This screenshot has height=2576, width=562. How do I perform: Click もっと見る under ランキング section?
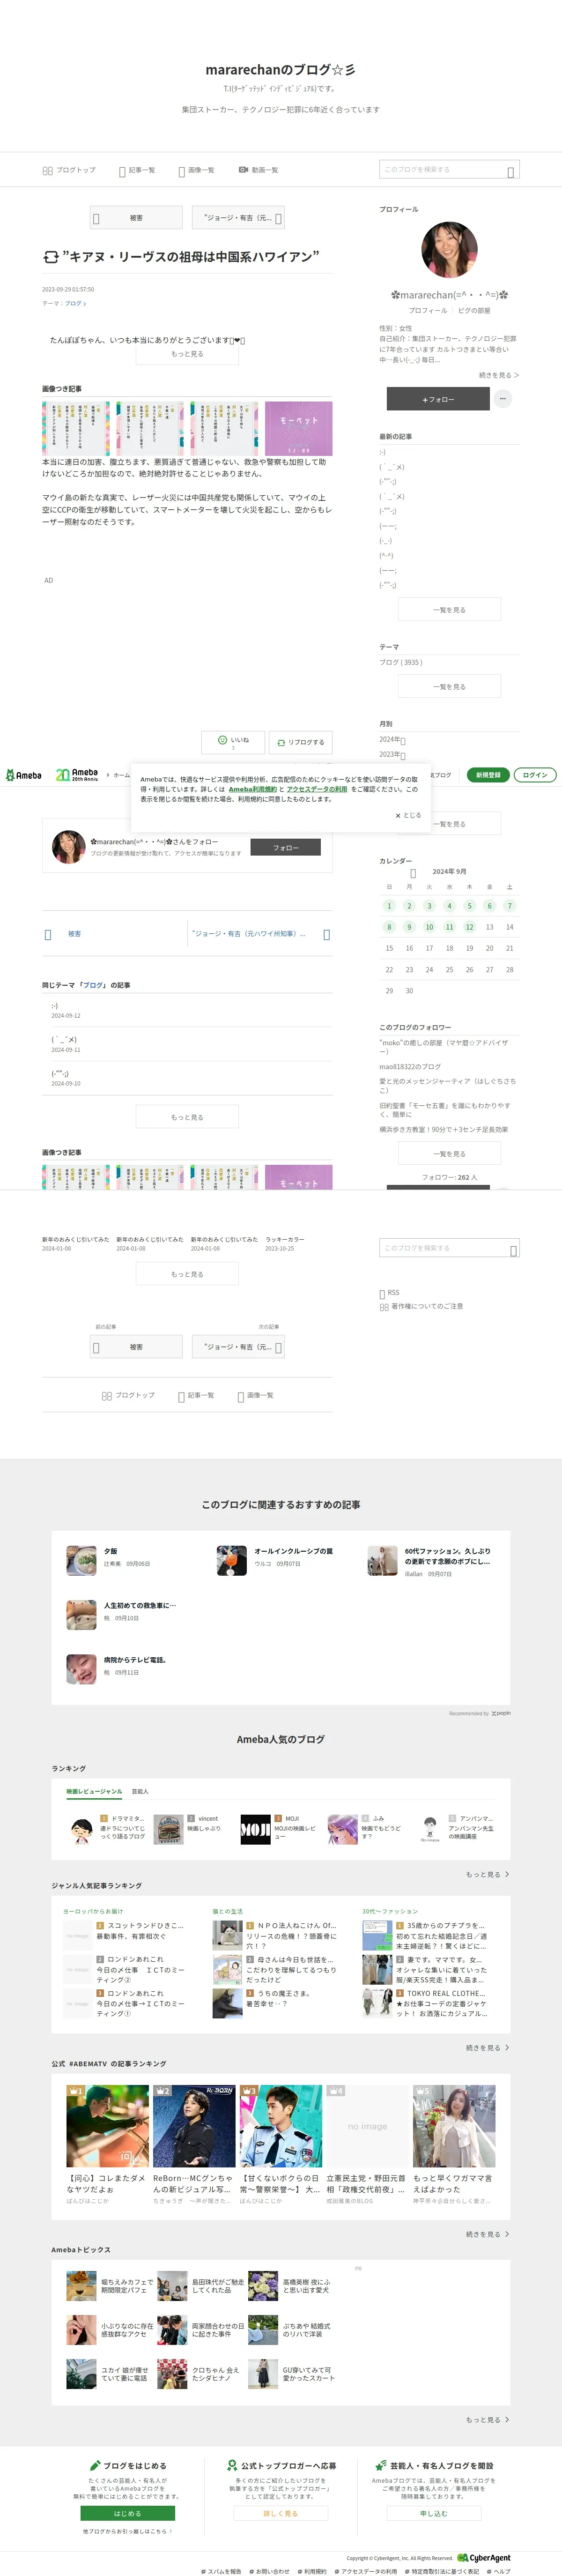pyautogui.click(x=487, y=1874)
